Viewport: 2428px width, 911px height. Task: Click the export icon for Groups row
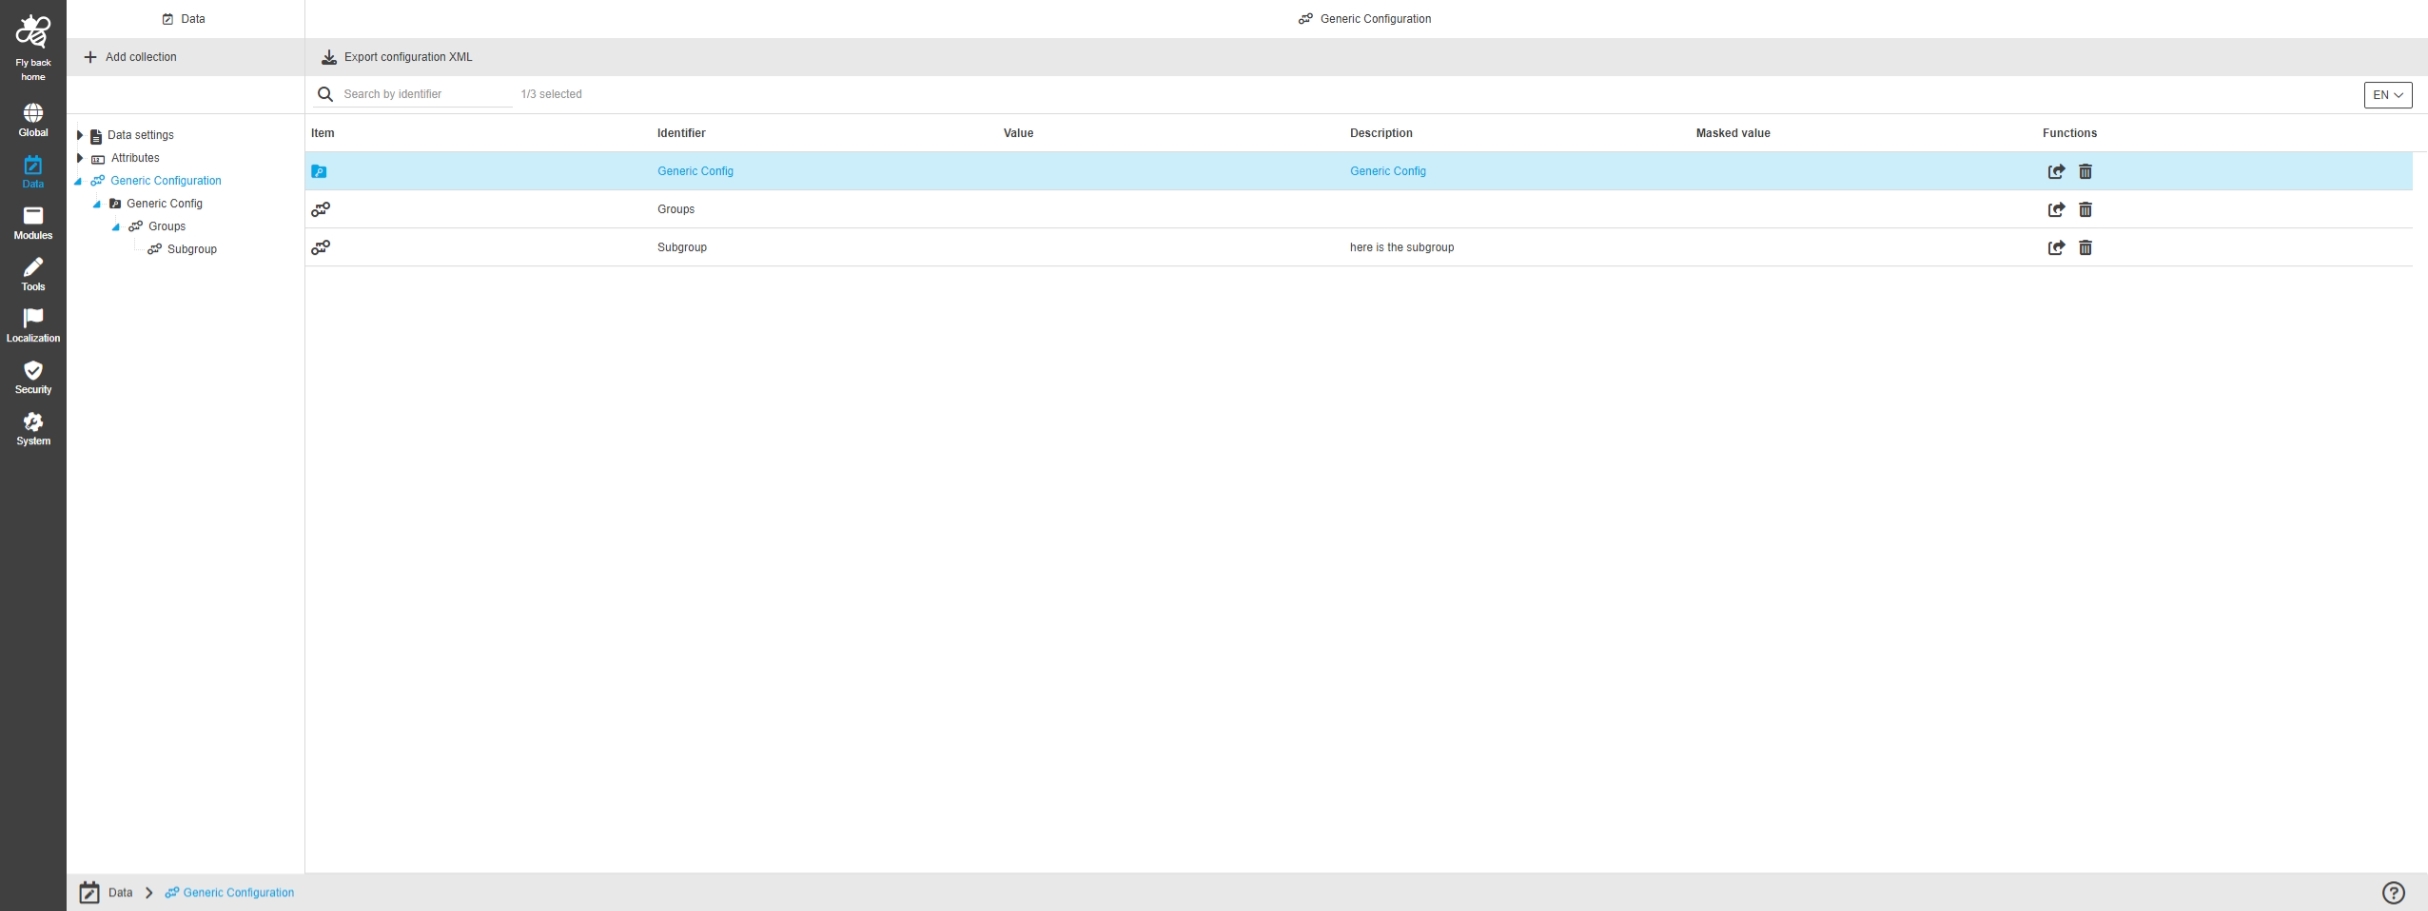pos(2056,209)
